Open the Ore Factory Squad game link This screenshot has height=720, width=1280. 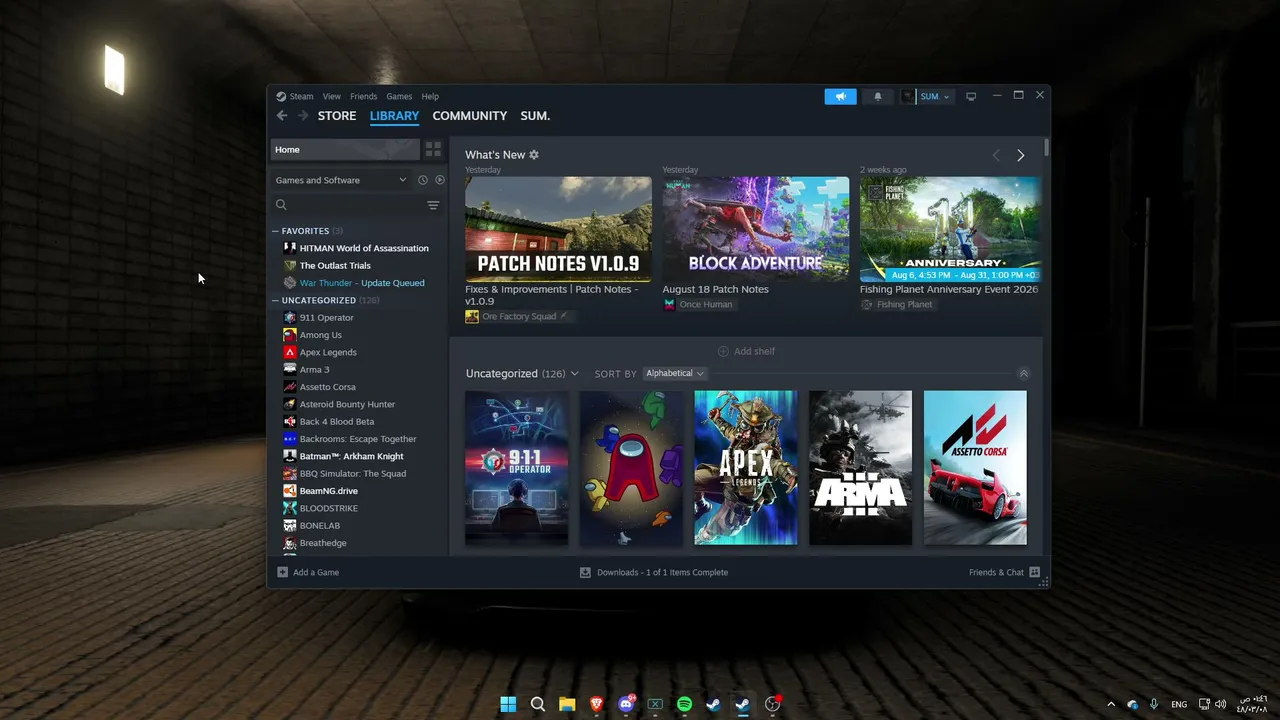tap(519, 316)
